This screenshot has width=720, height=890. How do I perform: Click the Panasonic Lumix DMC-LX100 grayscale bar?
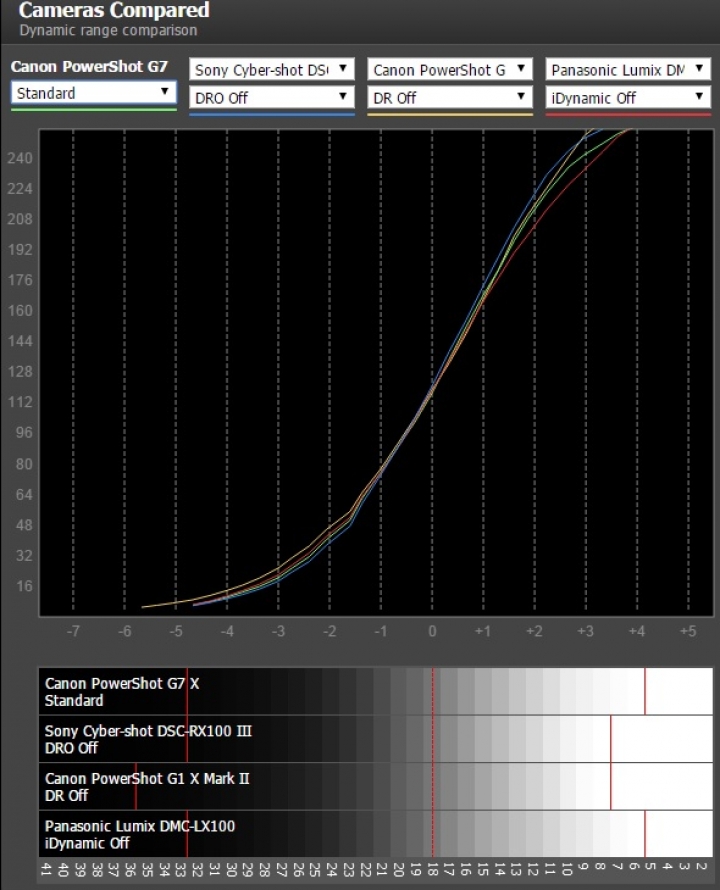pos(375,834)
